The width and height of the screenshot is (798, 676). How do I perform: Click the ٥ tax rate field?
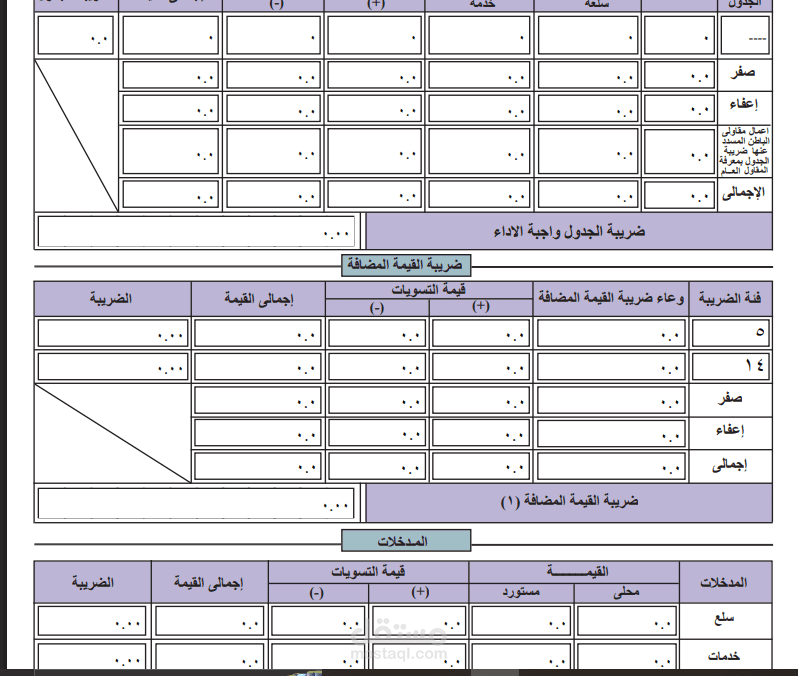click(x=731, y=333)
